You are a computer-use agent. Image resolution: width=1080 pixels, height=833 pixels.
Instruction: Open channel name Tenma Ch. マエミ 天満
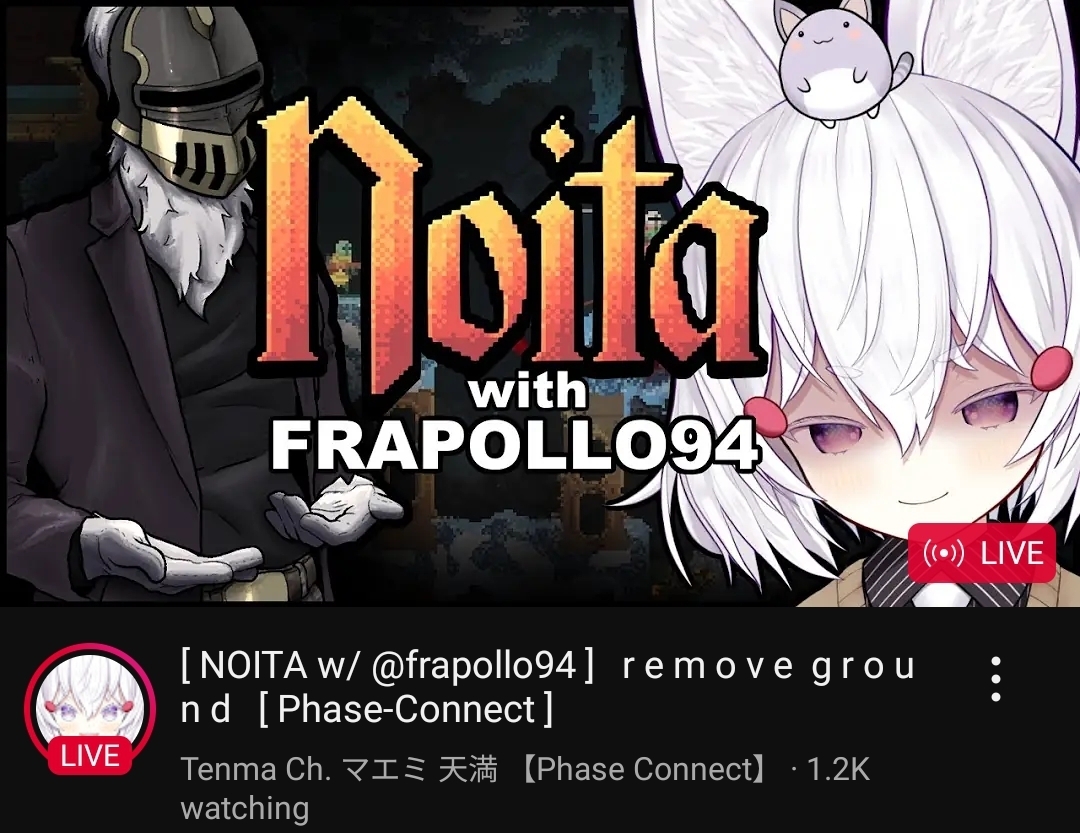coord(338,769)
